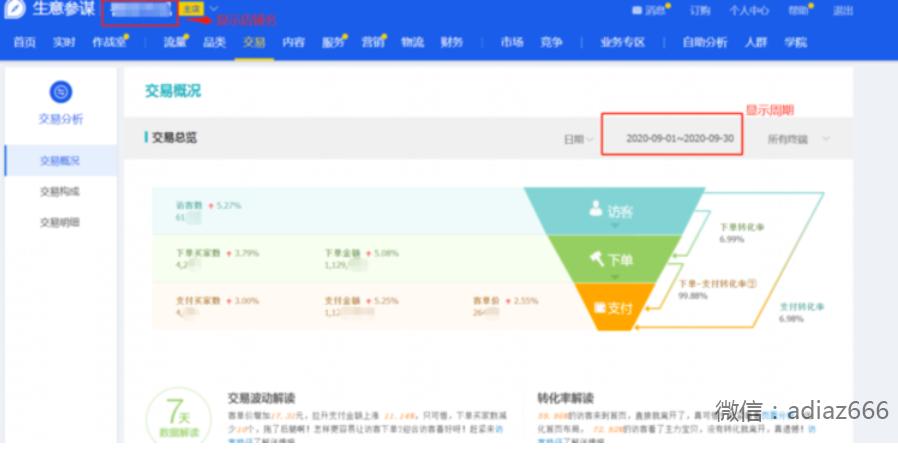Open the 财务 tab
Viewport: 898px width, 457px height.
coord(451,42)
